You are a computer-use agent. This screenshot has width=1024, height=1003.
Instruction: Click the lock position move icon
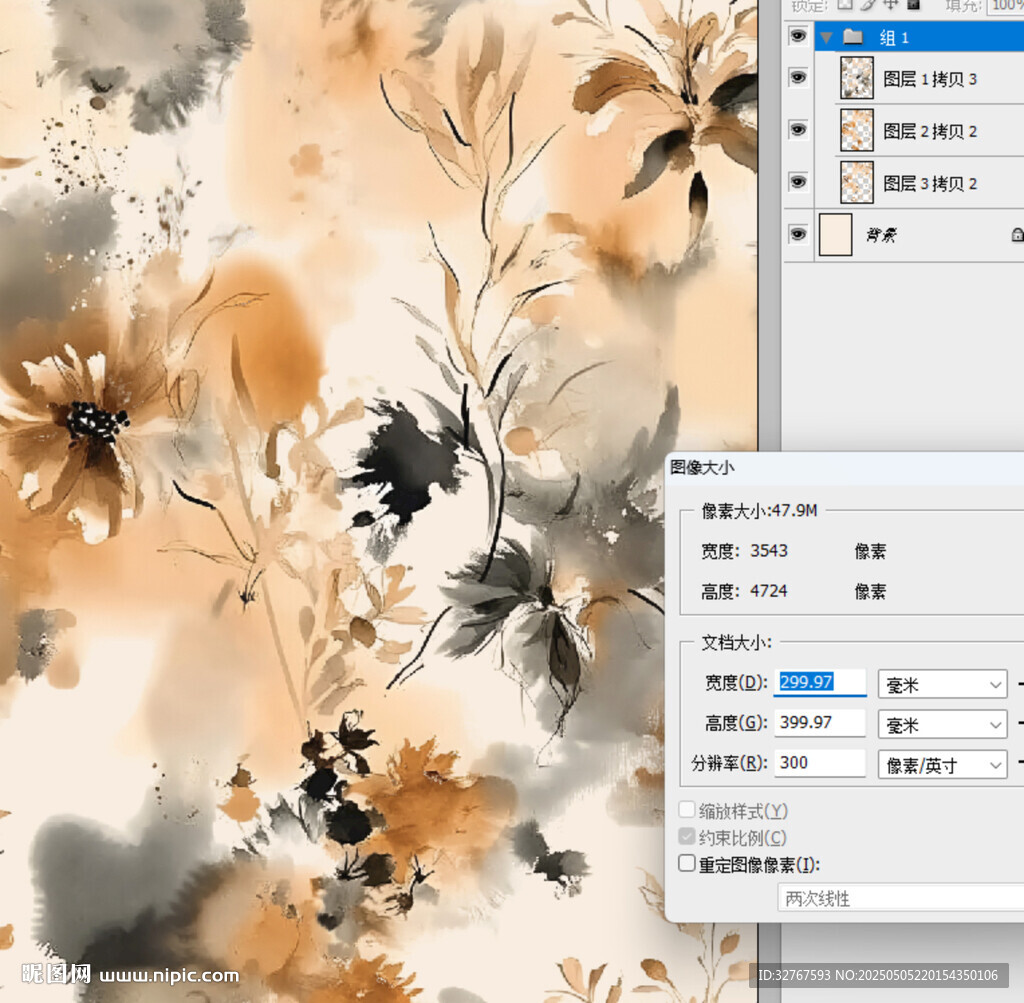click(x=890, y=5)
